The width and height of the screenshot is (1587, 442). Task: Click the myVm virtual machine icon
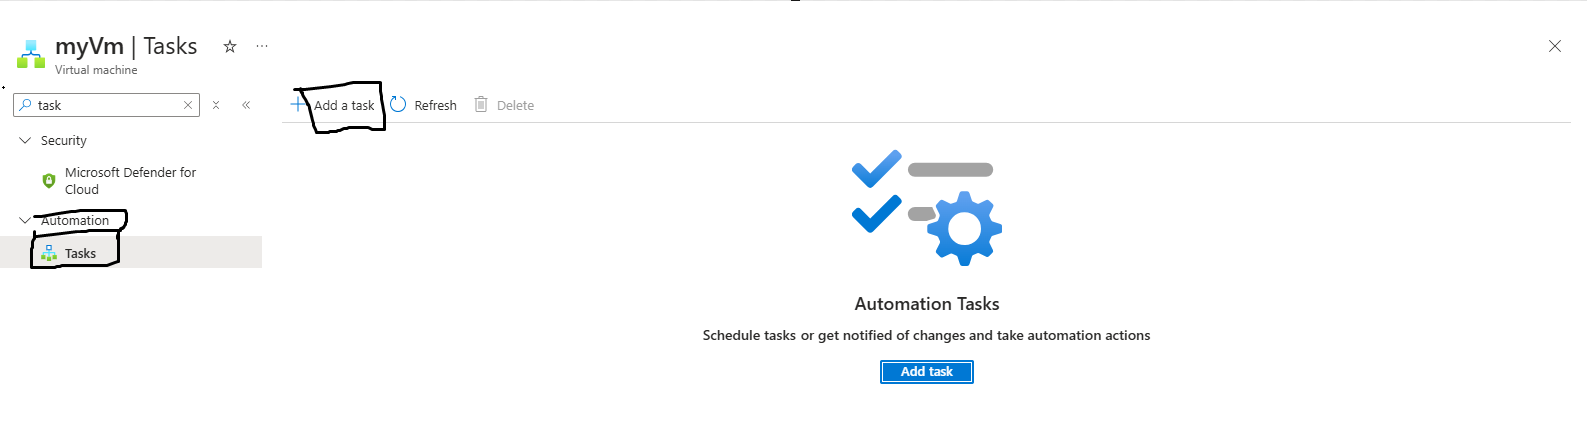coord(31,54)
